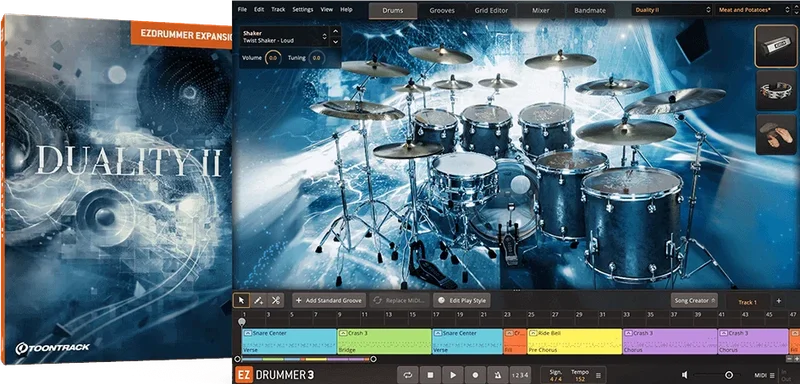Switch to the Bandmate tab
This screenshot has width=800, height=384.
(x=589, y=10)
